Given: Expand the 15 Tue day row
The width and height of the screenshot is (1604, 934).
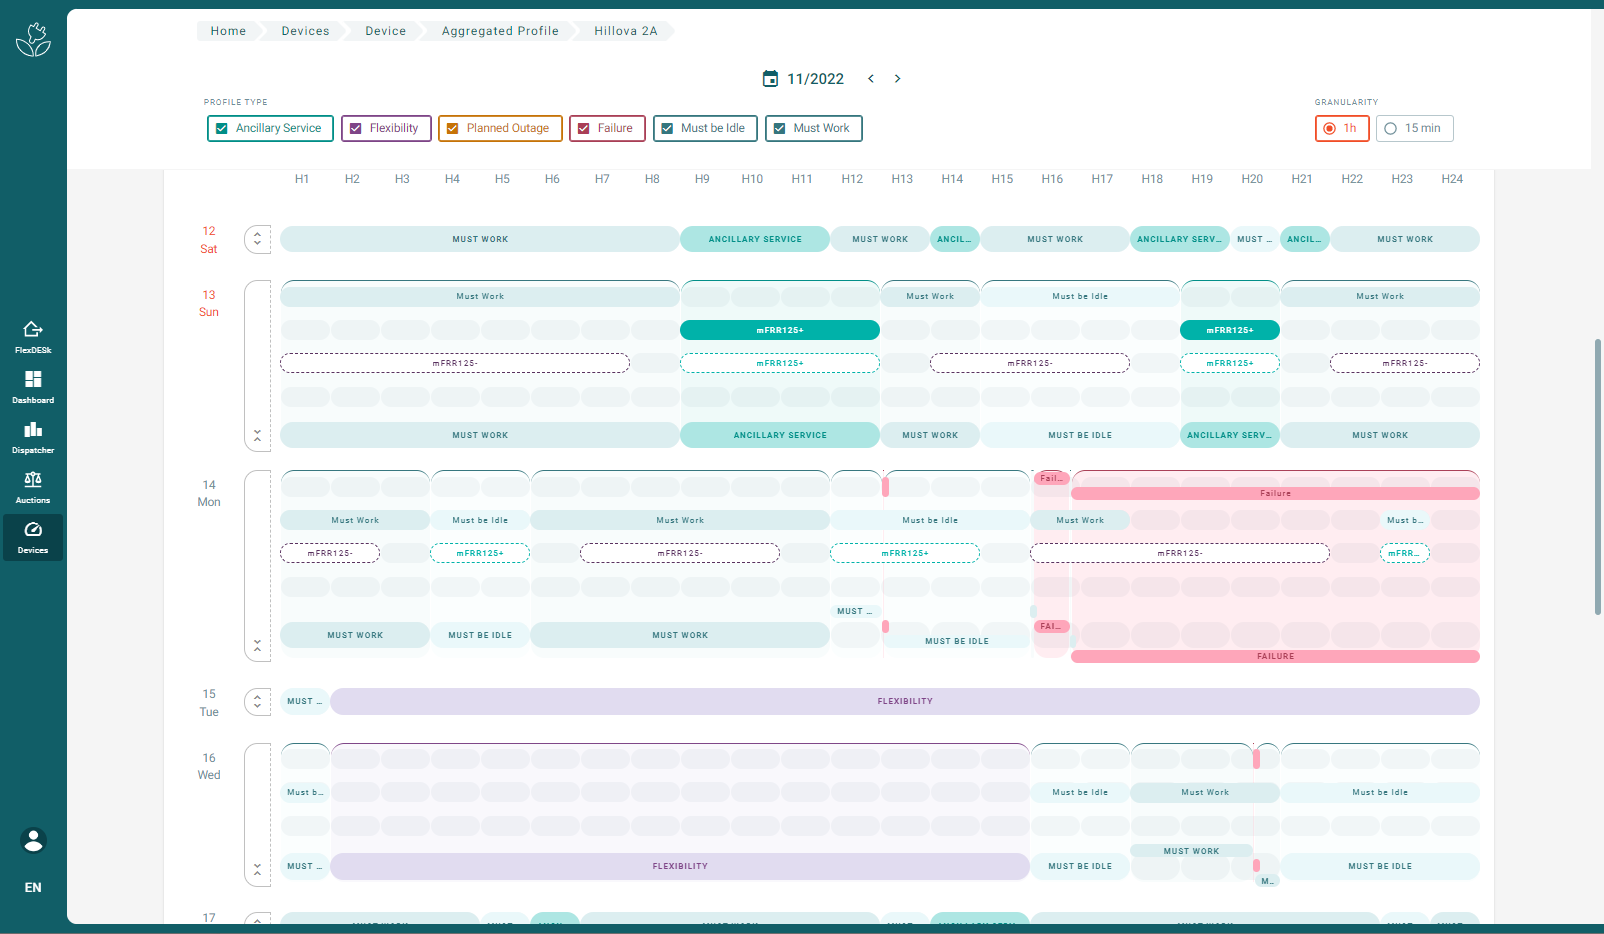Looking at the screenshot, I should (257, 702).
